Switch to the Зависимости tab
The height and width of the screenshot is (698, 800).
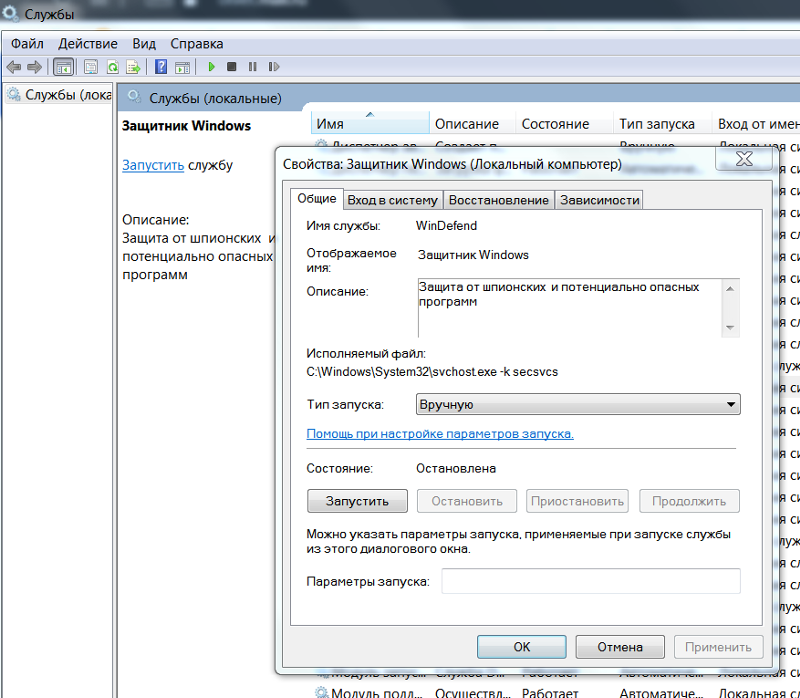(x=599, y=200)
